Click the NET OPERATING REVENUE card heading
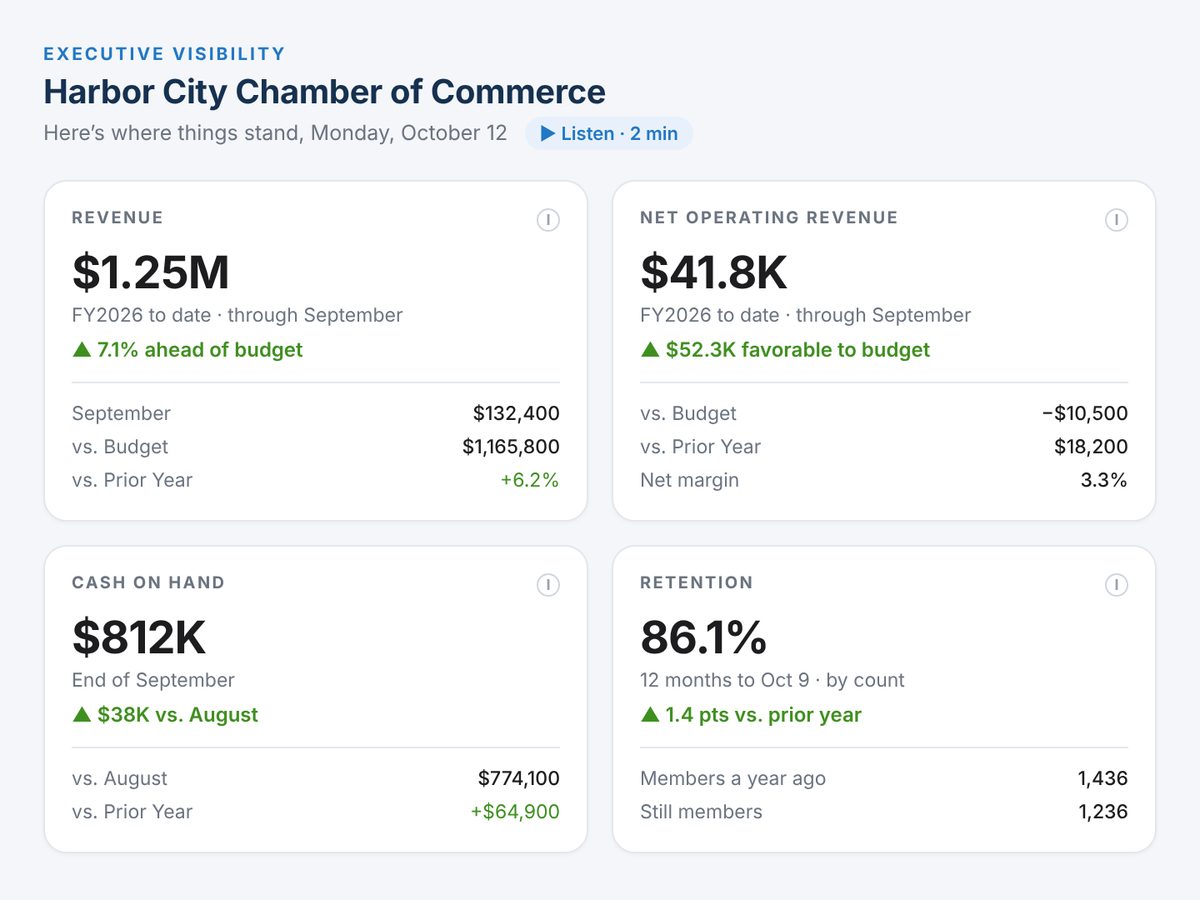Screen dimensions: 1200x900 point(769,218)
